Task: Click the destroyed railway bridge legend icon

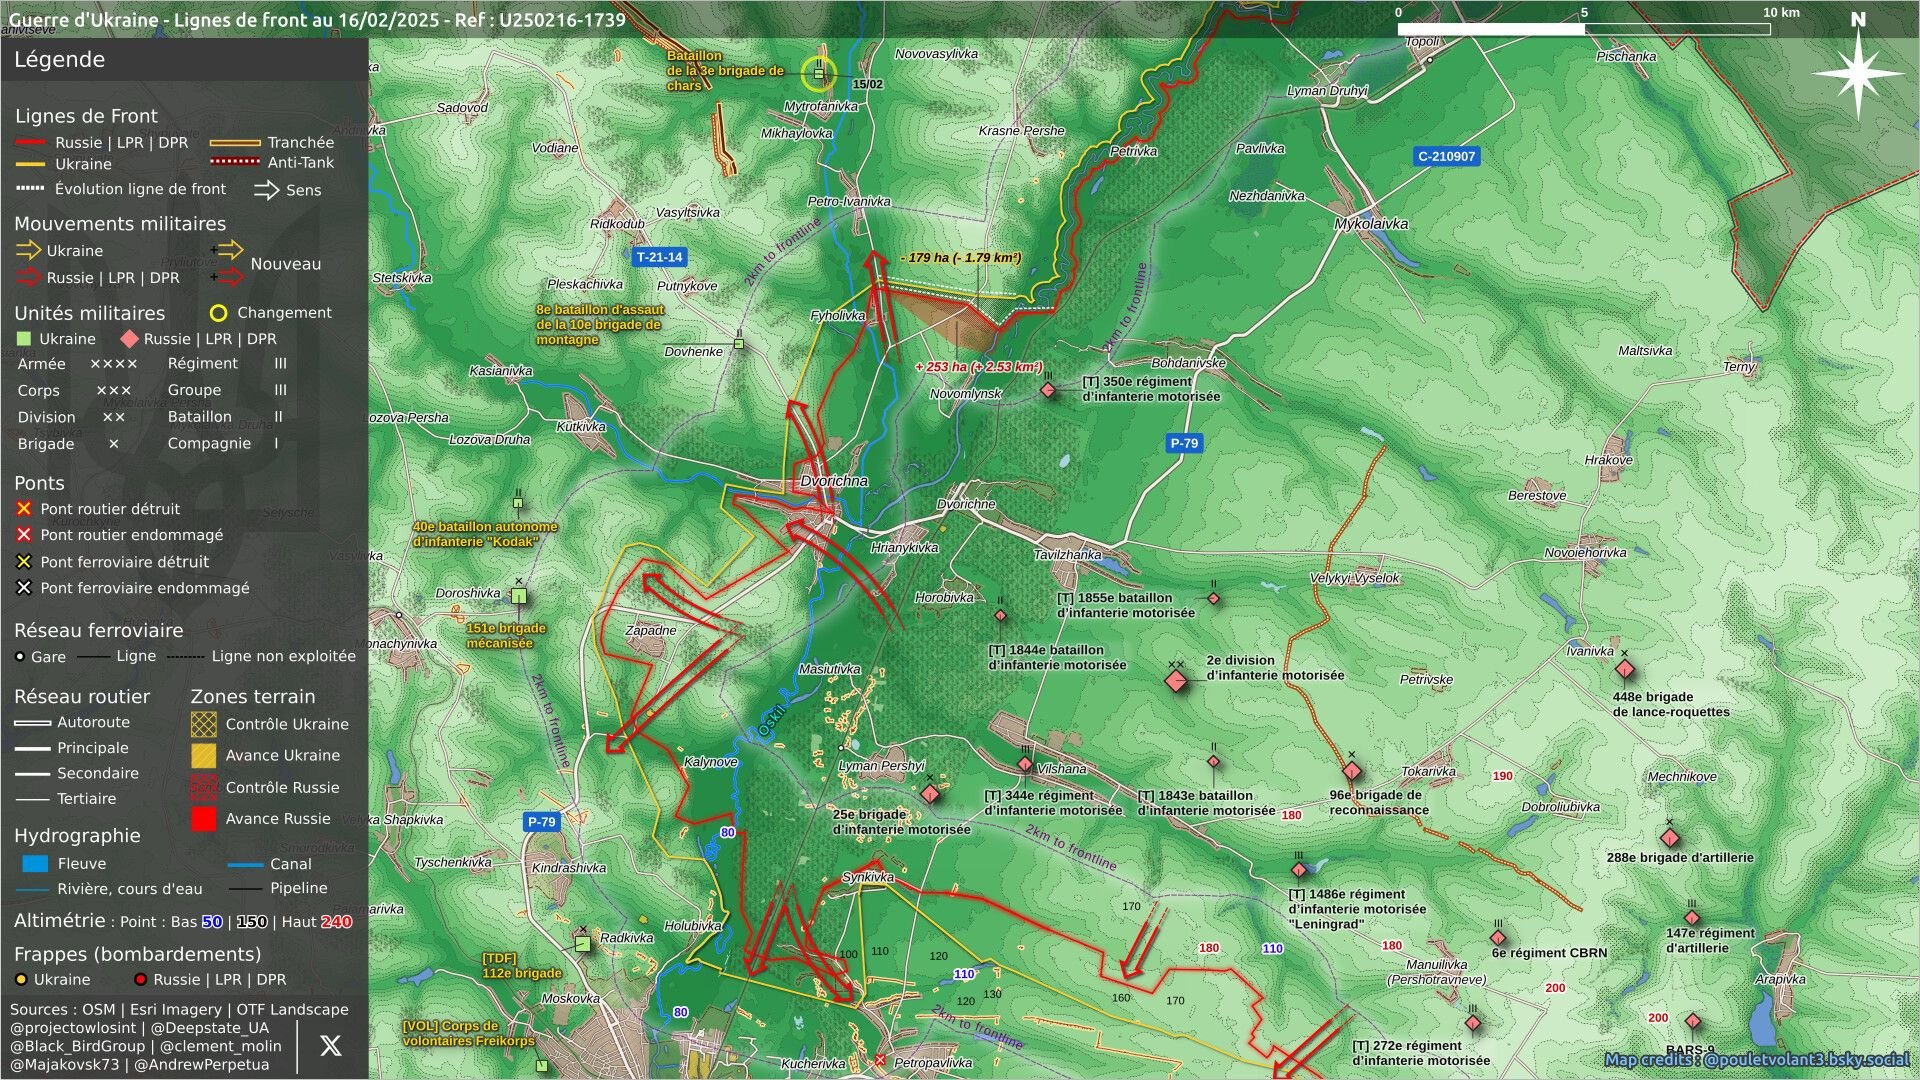Action: (x=24, y=562)
